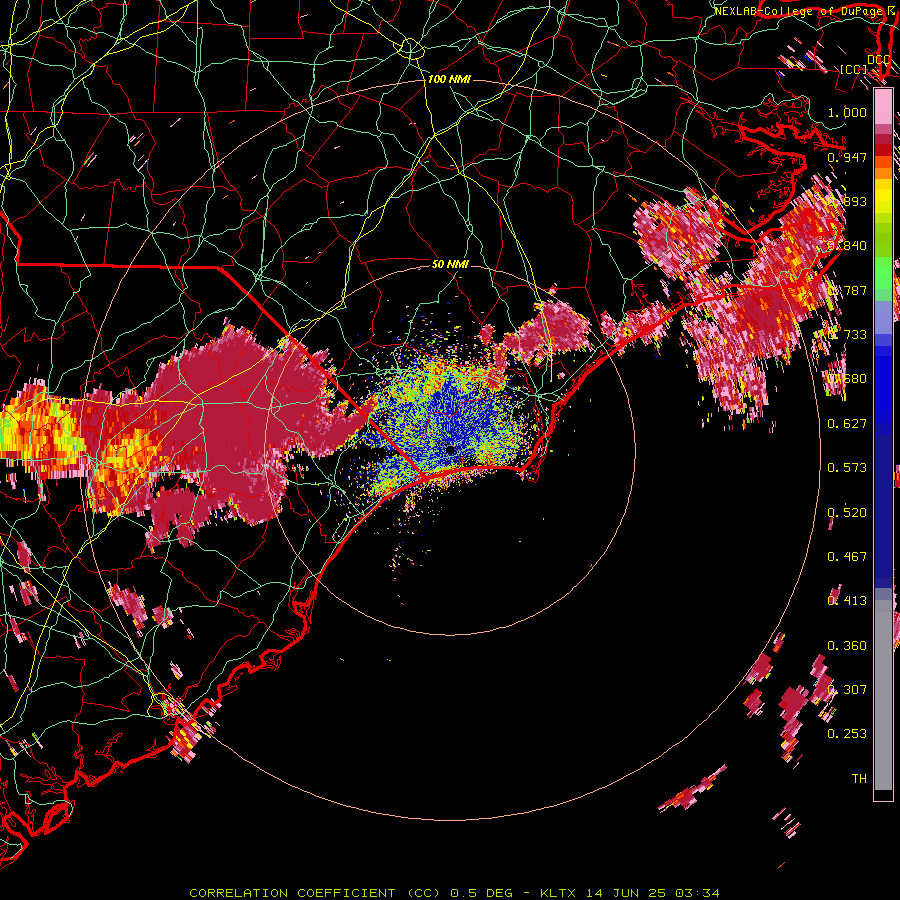The height and width of the screenshot is (900, 900).
Task: Select the 0.360 legend value
Action: 847,646
